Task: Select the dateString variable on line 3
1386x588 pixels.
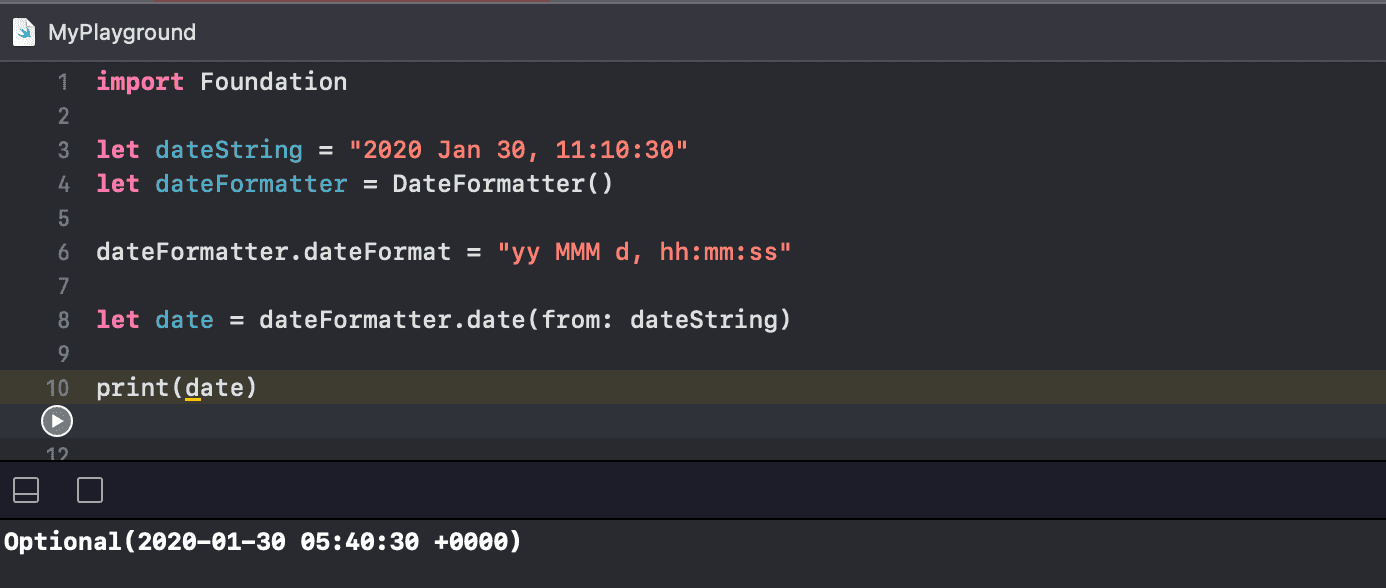Action: click(x=228, y=149)
